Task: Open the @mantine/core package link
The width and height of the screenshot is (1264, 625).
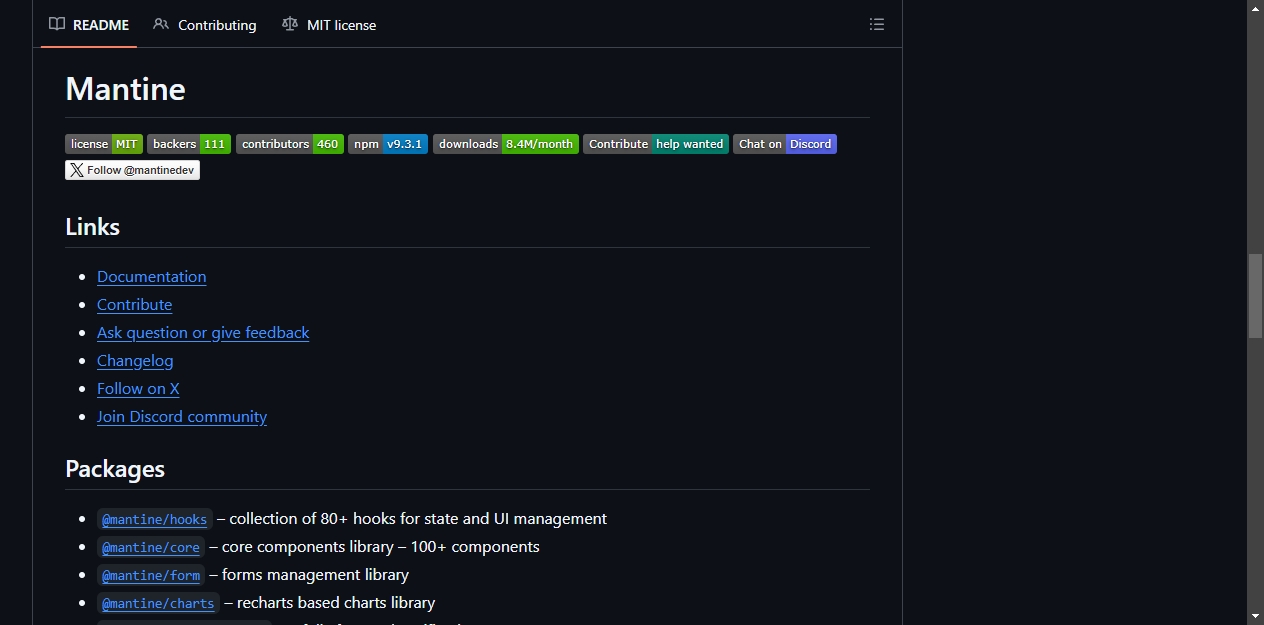Action: (151, 548)
